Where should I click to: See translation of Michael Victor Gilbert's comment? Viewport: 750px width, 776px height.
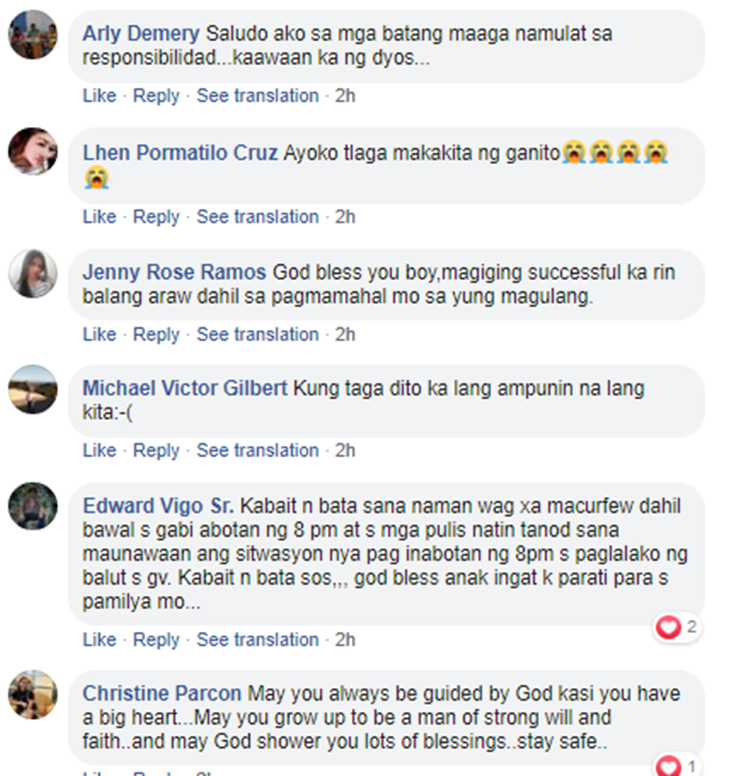(x=257, y=450)
